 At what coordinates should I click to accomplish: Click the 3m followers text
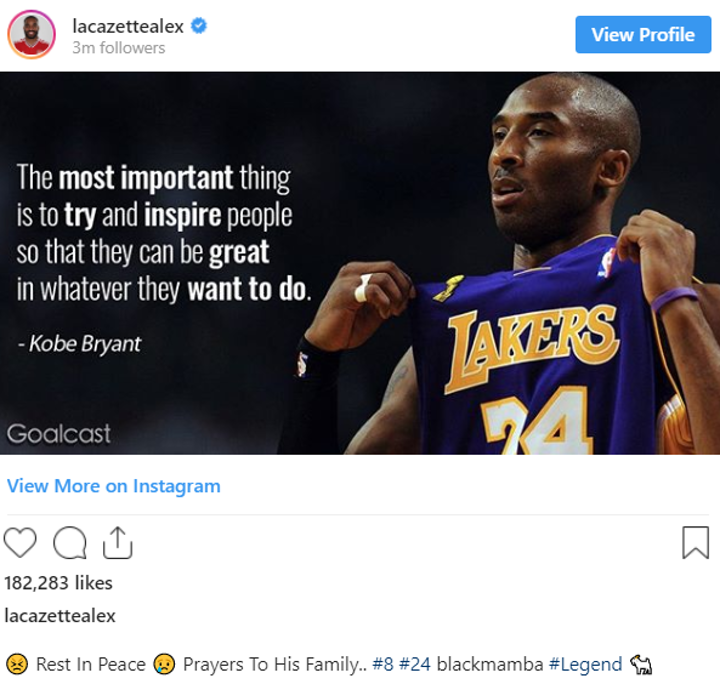(x=118, y=48)
